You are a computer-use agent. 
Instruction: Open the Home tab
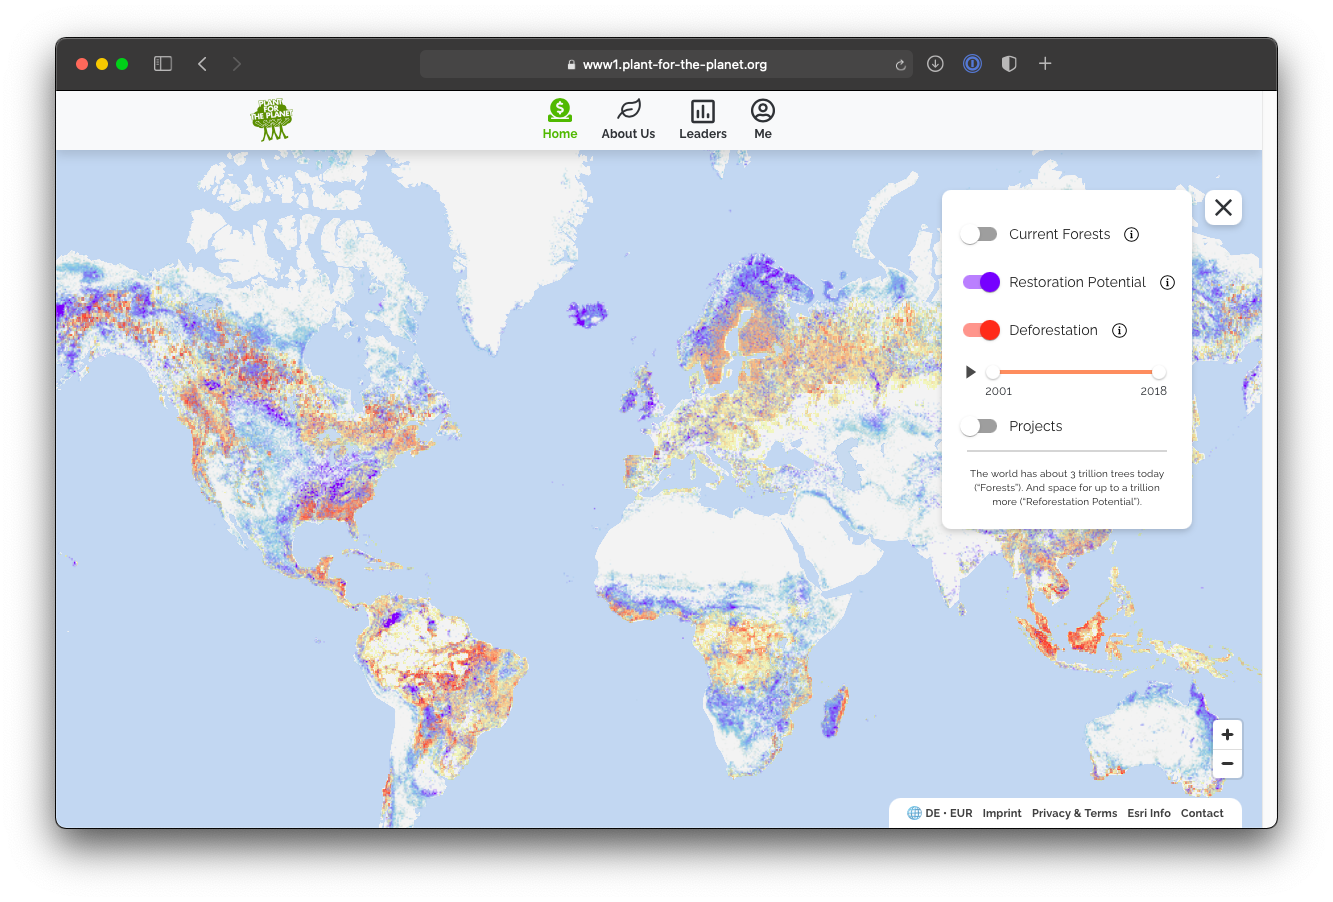(x=560, y=120)
